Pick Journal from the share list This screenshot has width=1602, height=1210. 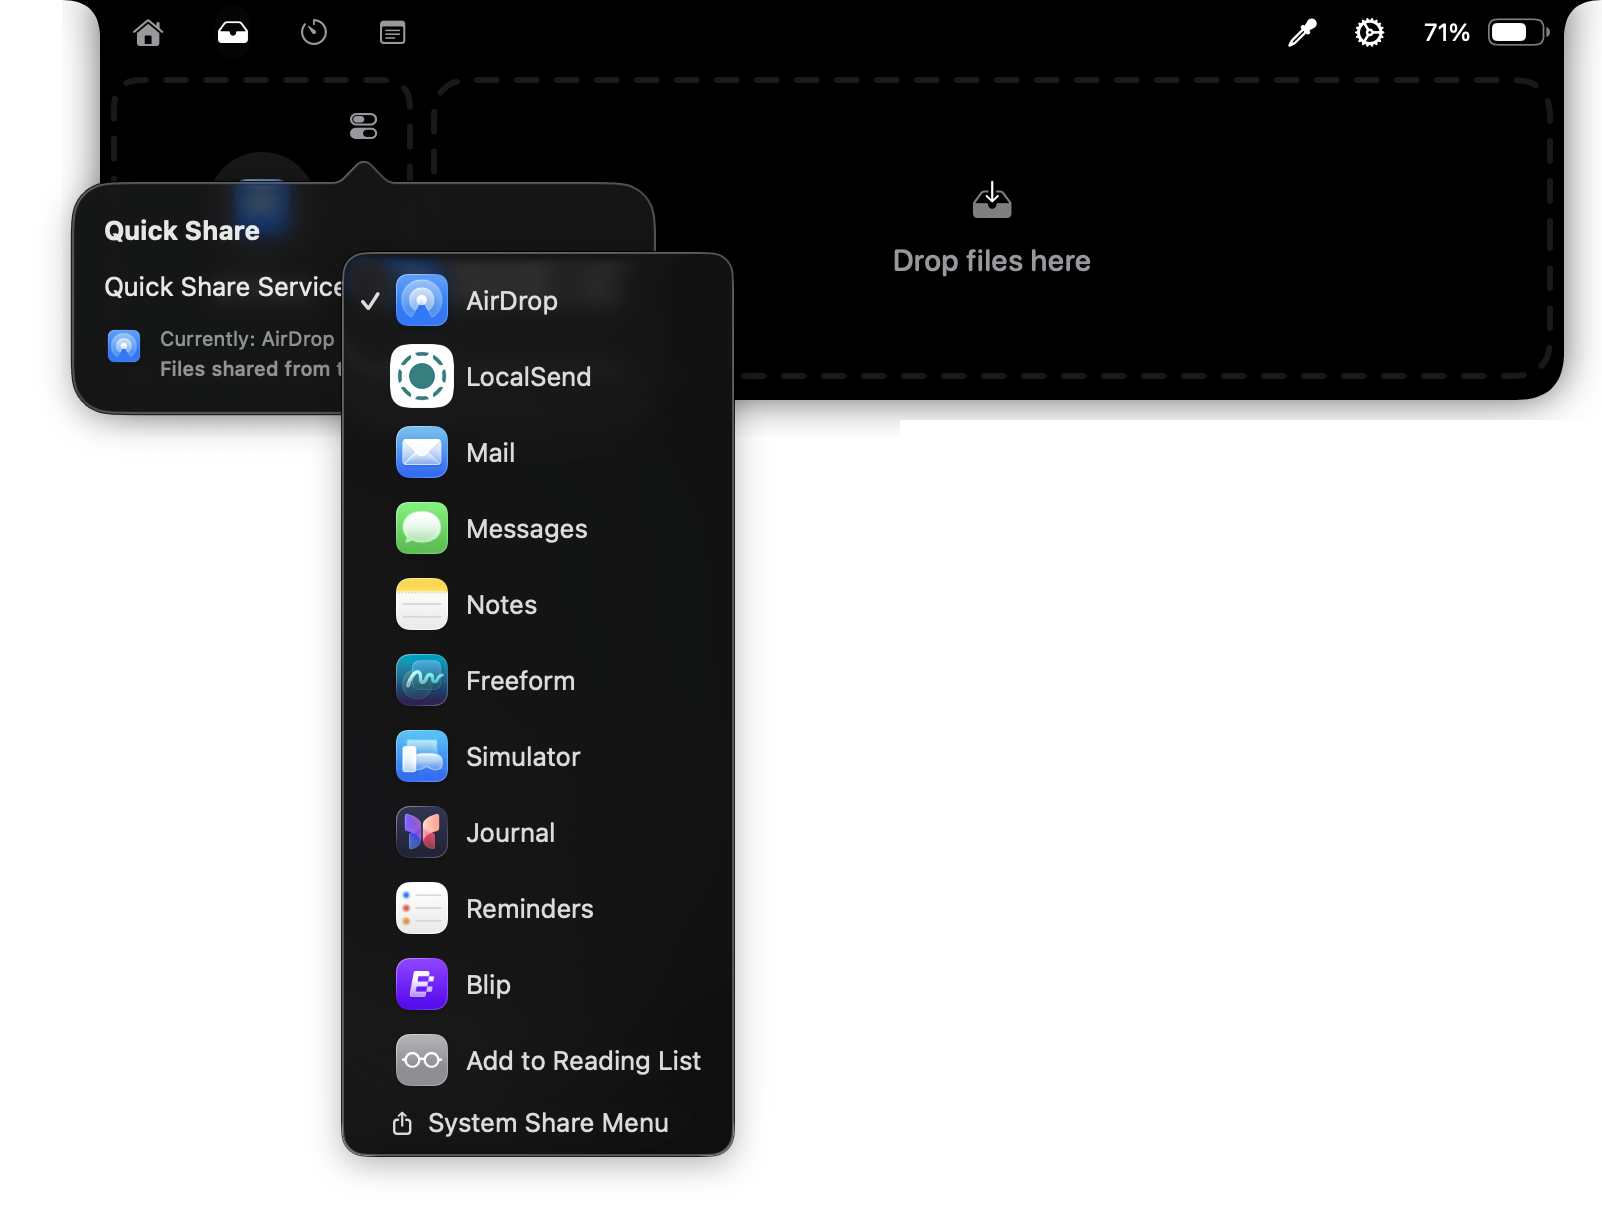(538, 833)
